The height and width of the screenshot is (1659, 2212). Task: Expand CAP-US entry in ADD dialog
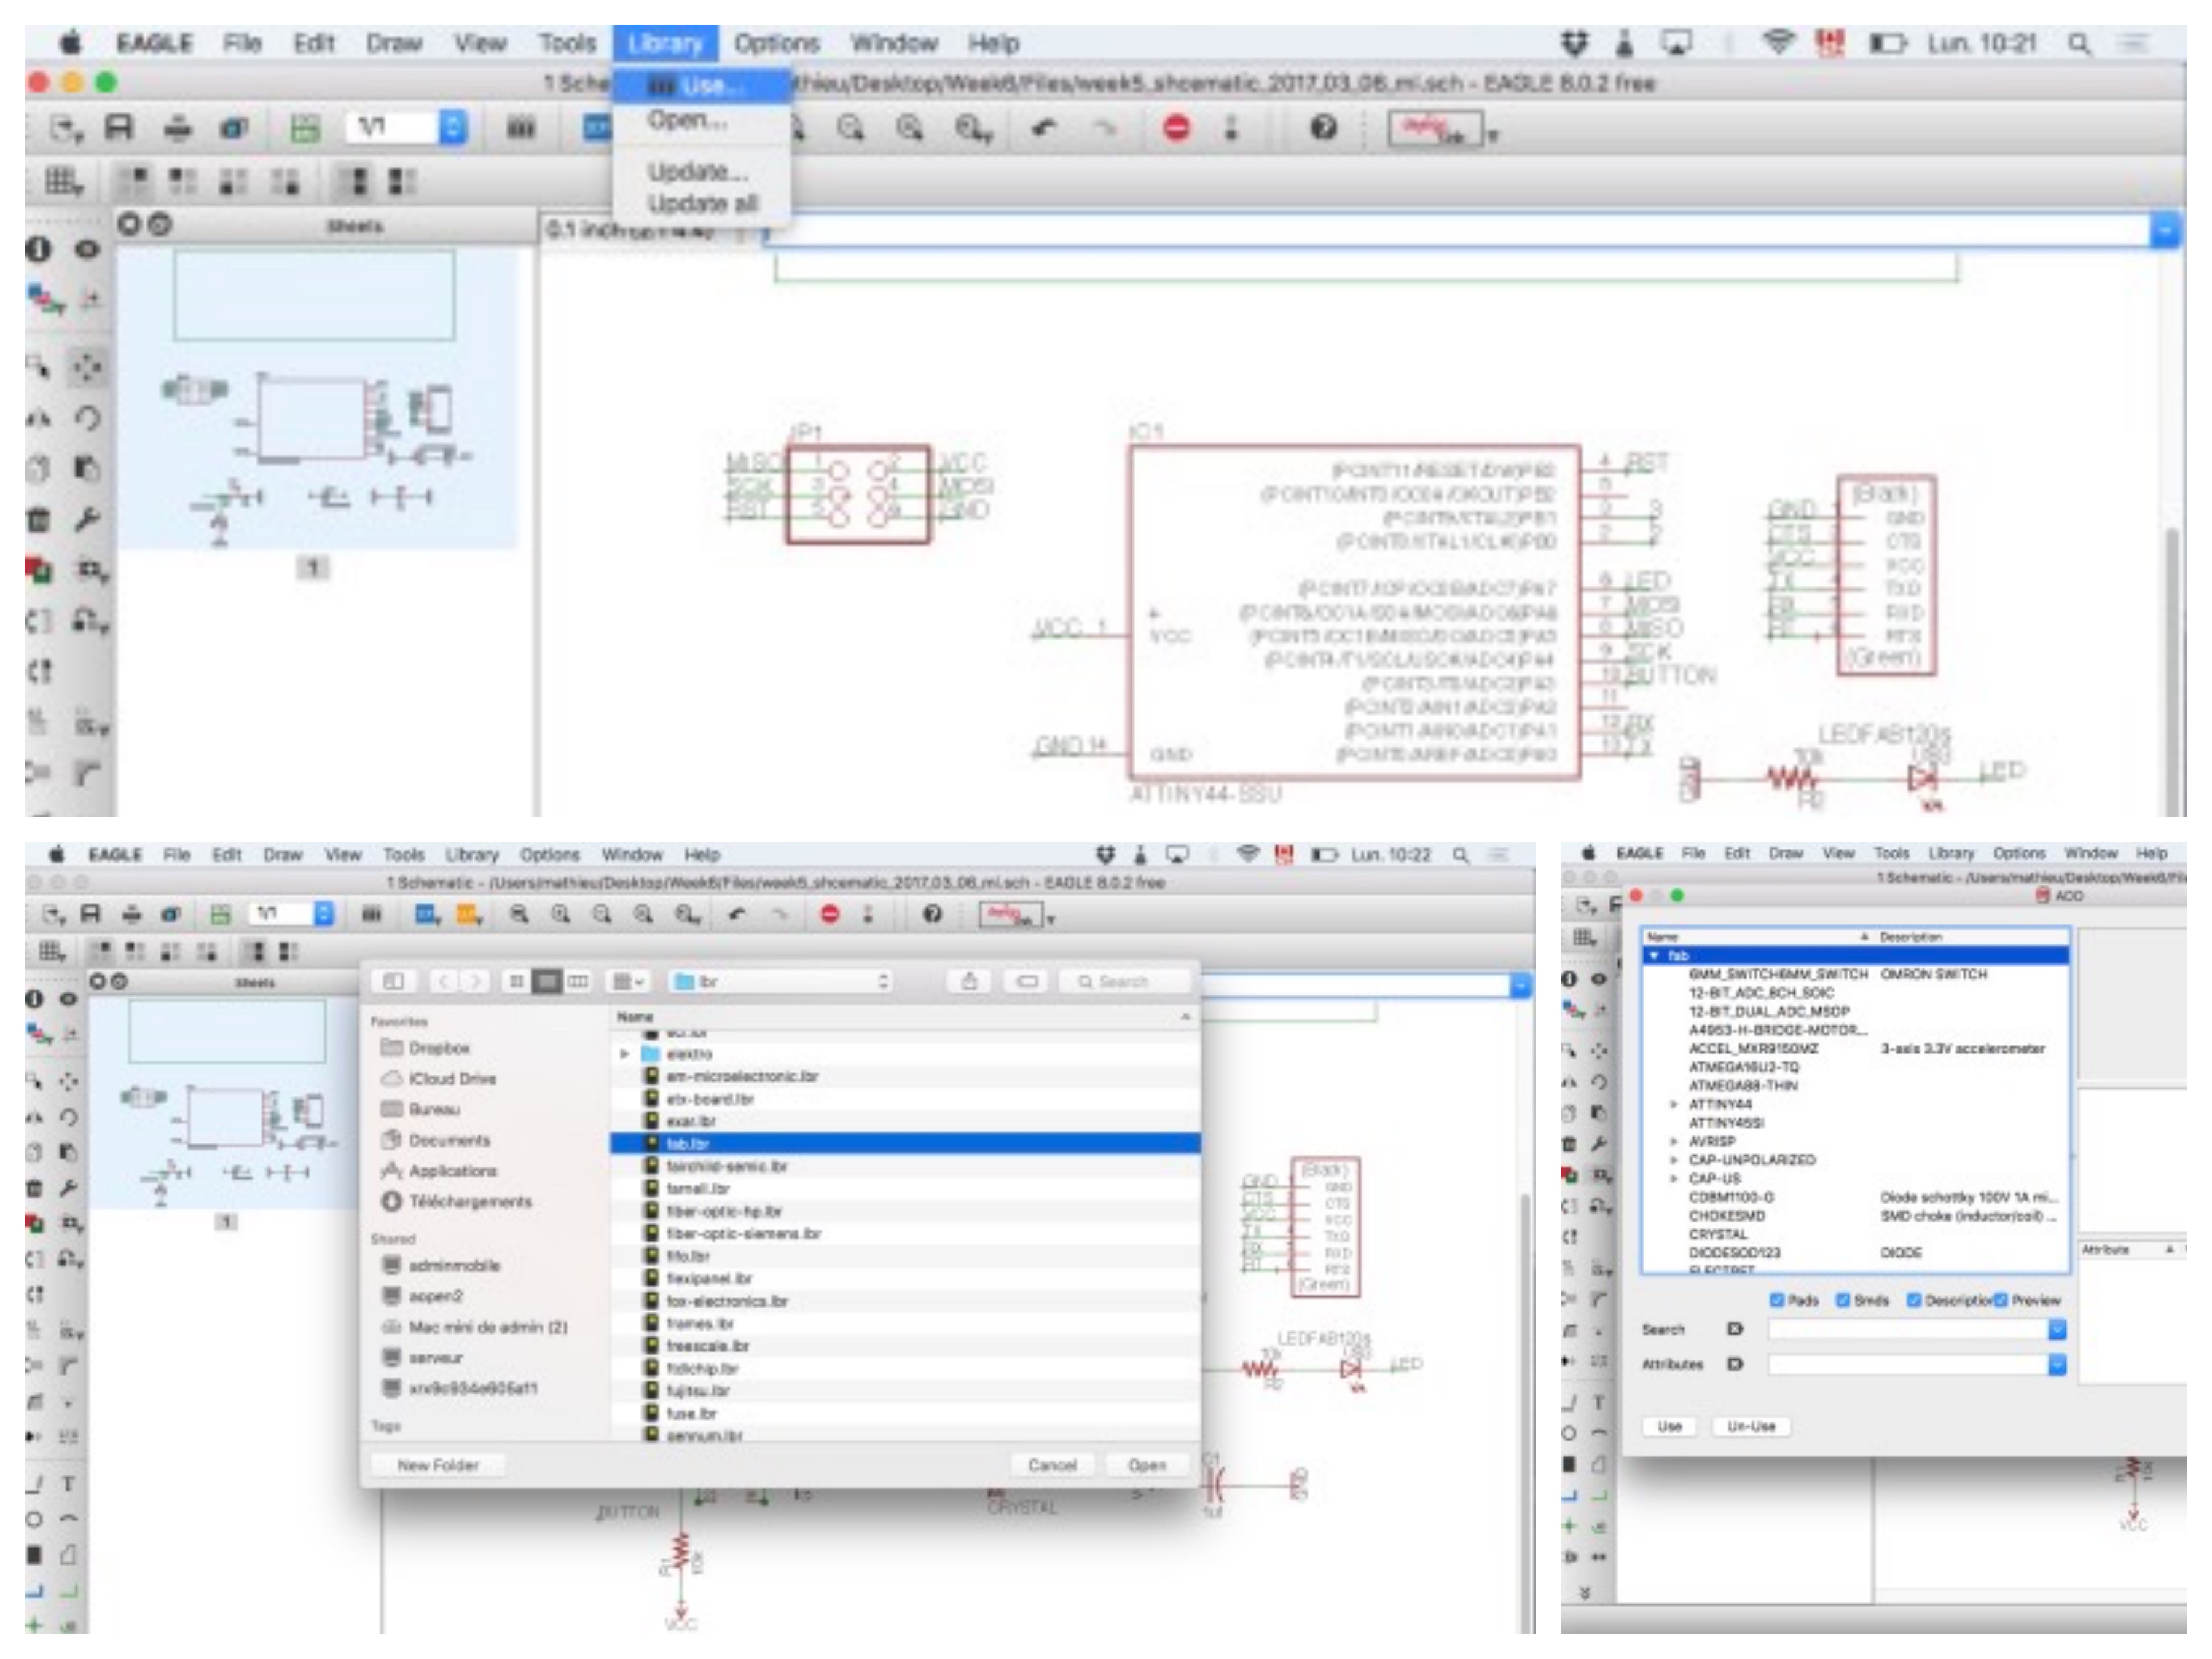pos(1673,1179)
